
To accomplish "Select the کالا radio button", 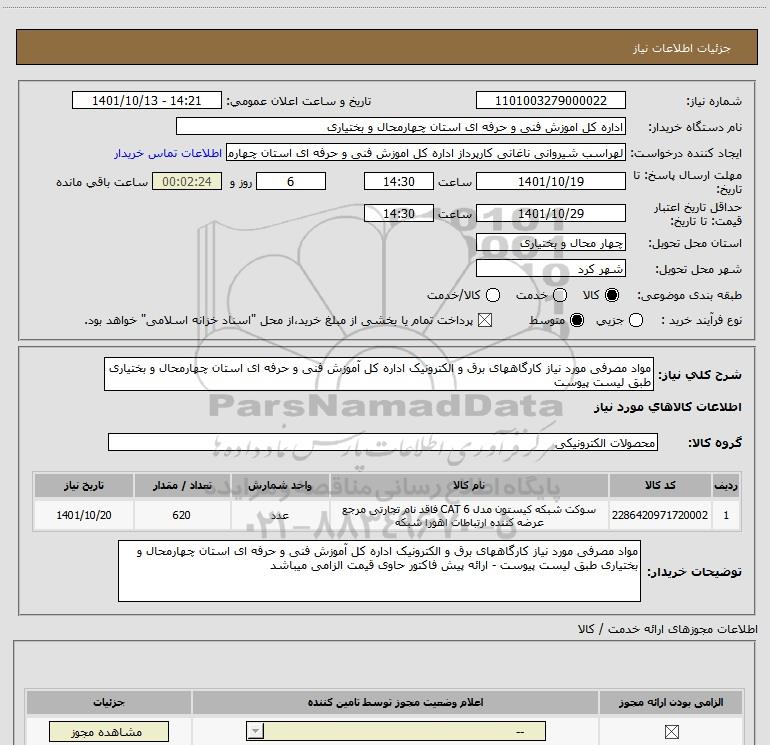I will (612, 295).
